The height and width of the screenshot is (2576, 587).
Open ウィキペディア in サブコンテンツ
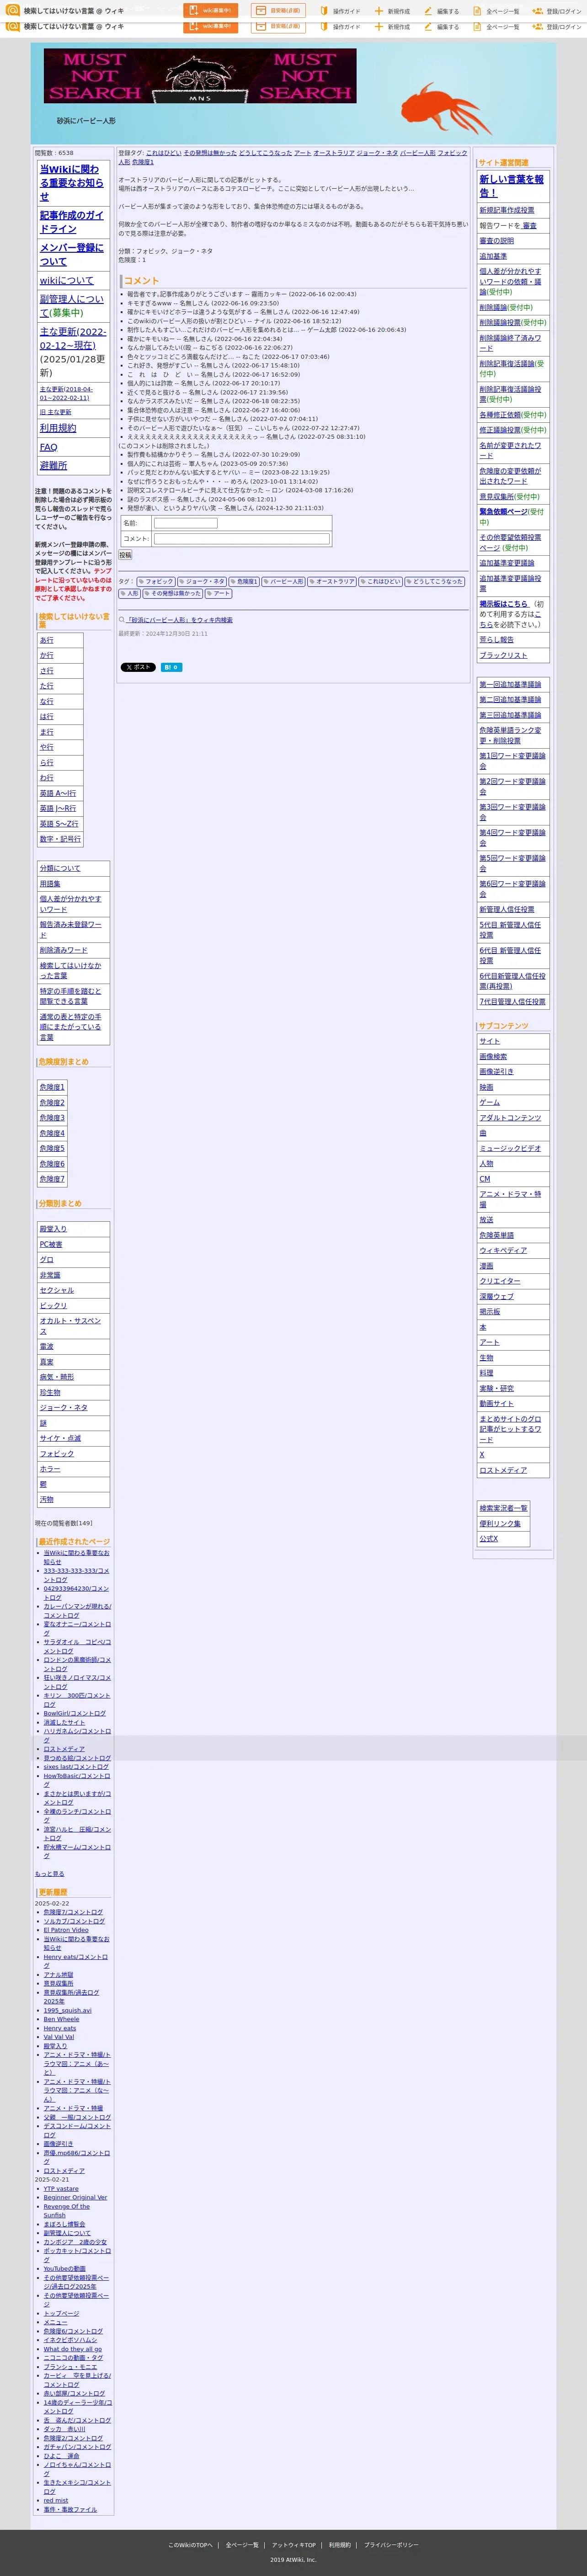click(503, 1250)
